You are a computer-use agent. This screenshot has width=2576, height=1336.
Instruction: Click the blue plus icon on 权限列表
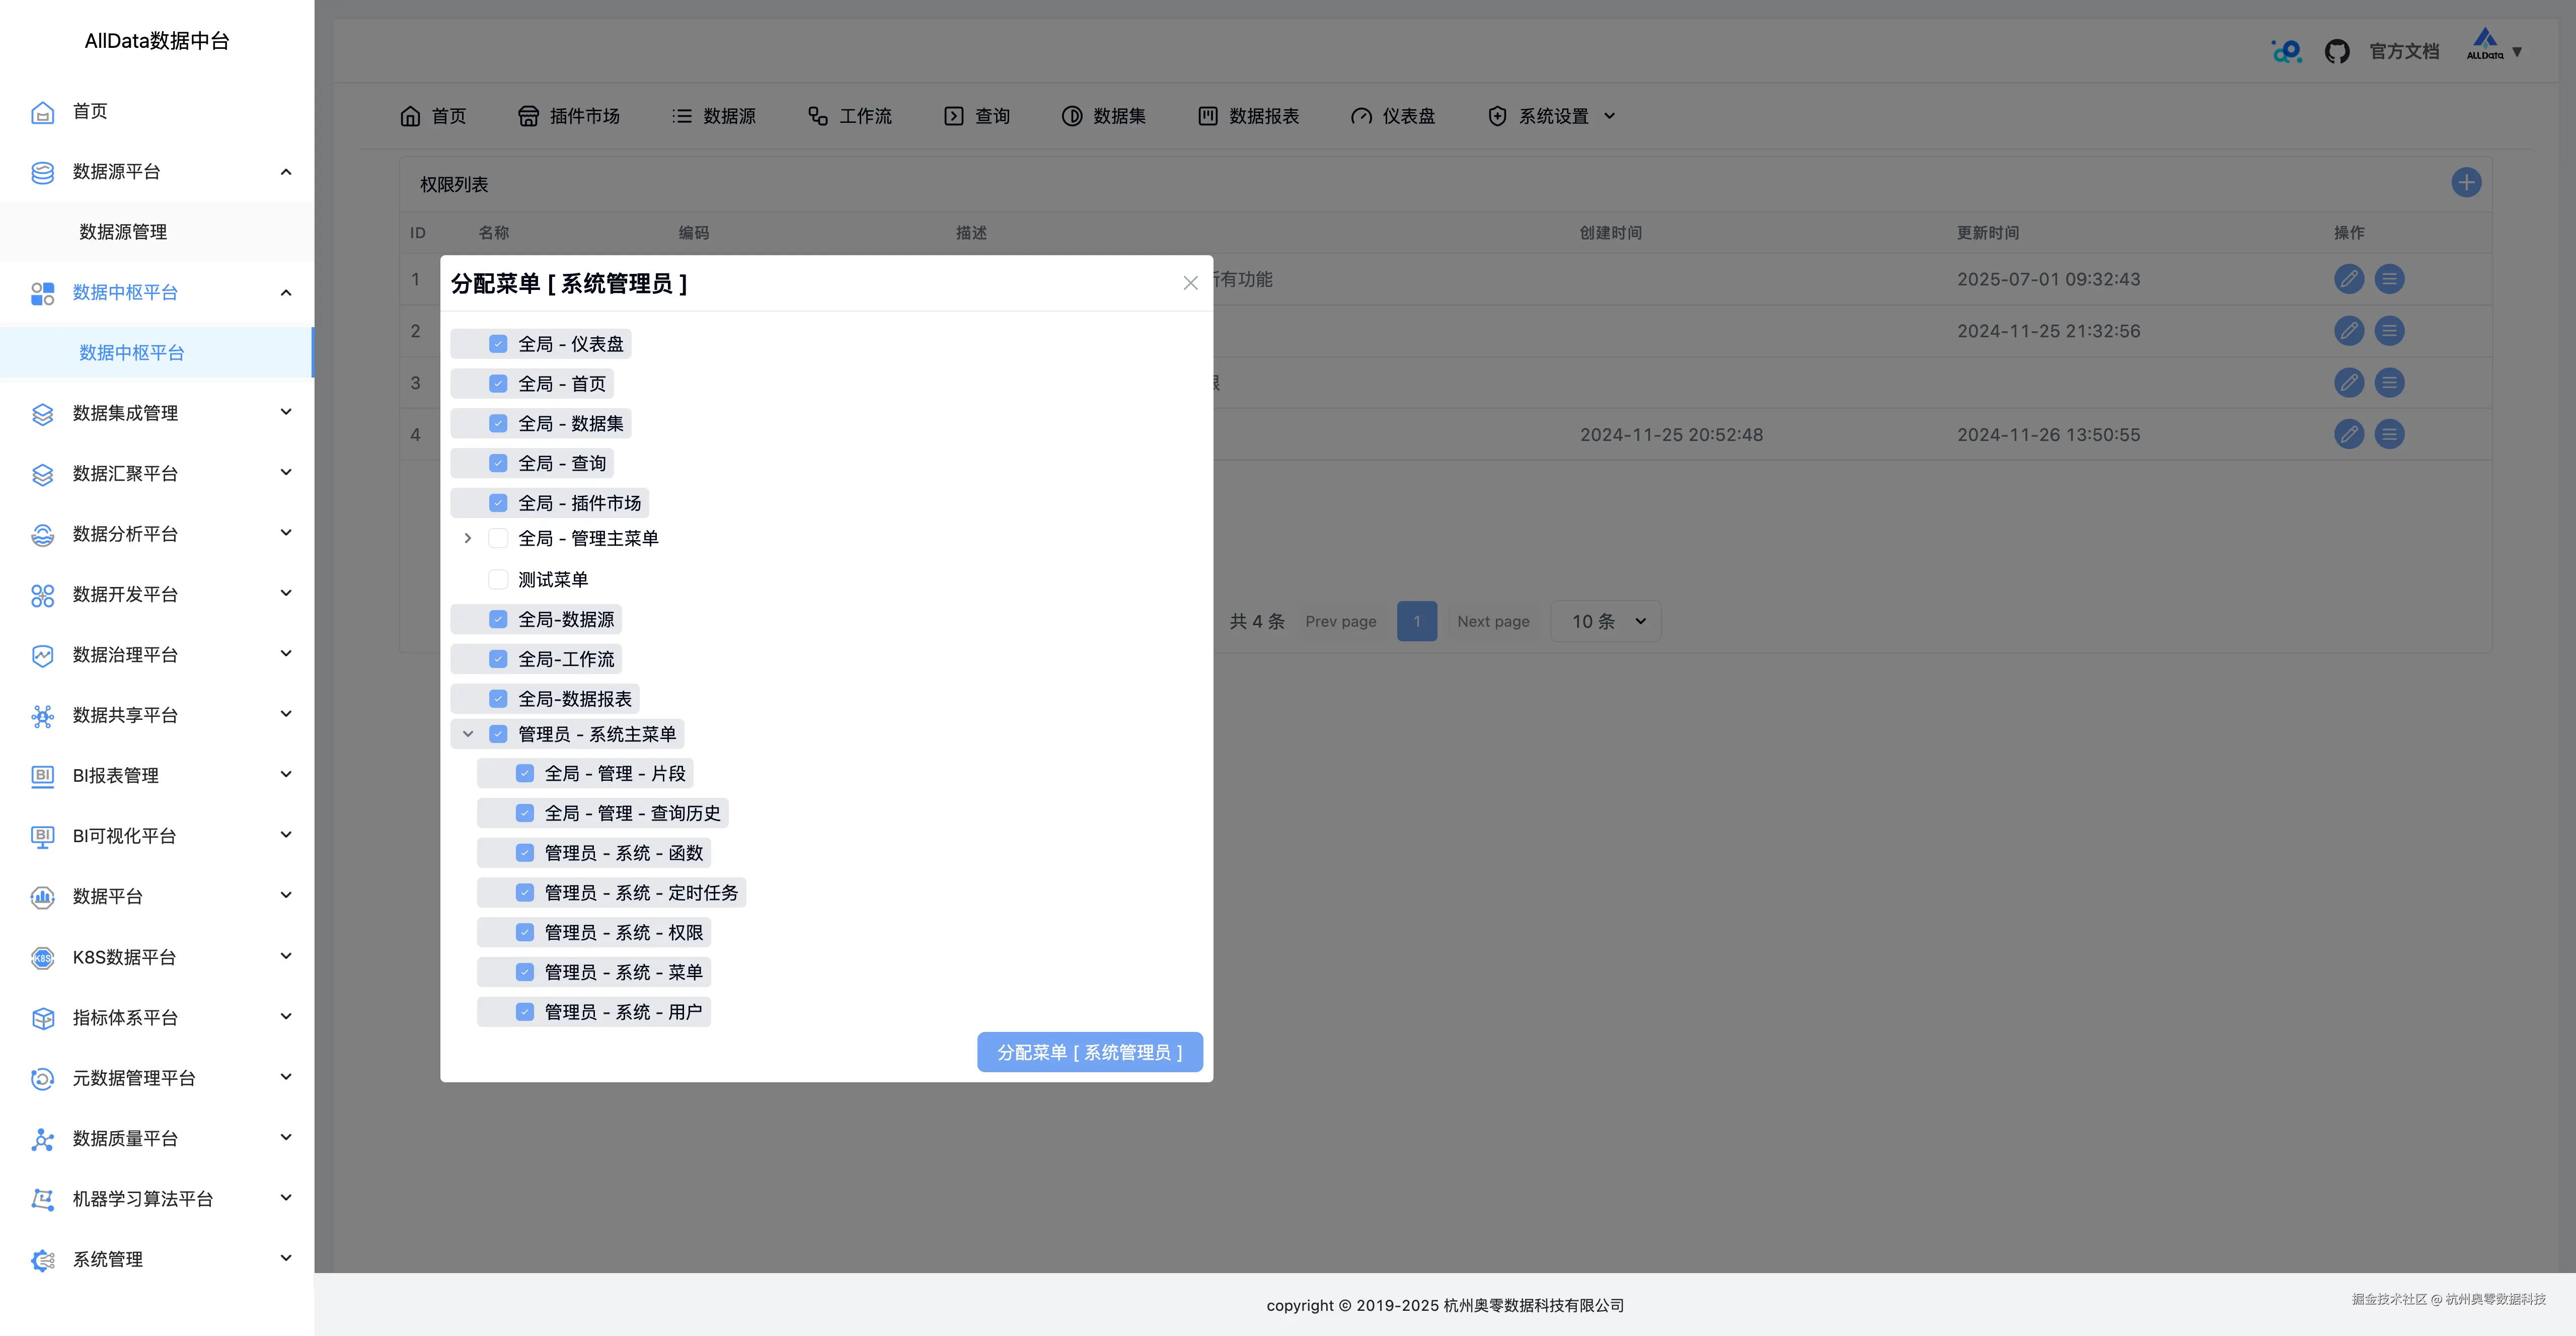tap(2466, 183)
